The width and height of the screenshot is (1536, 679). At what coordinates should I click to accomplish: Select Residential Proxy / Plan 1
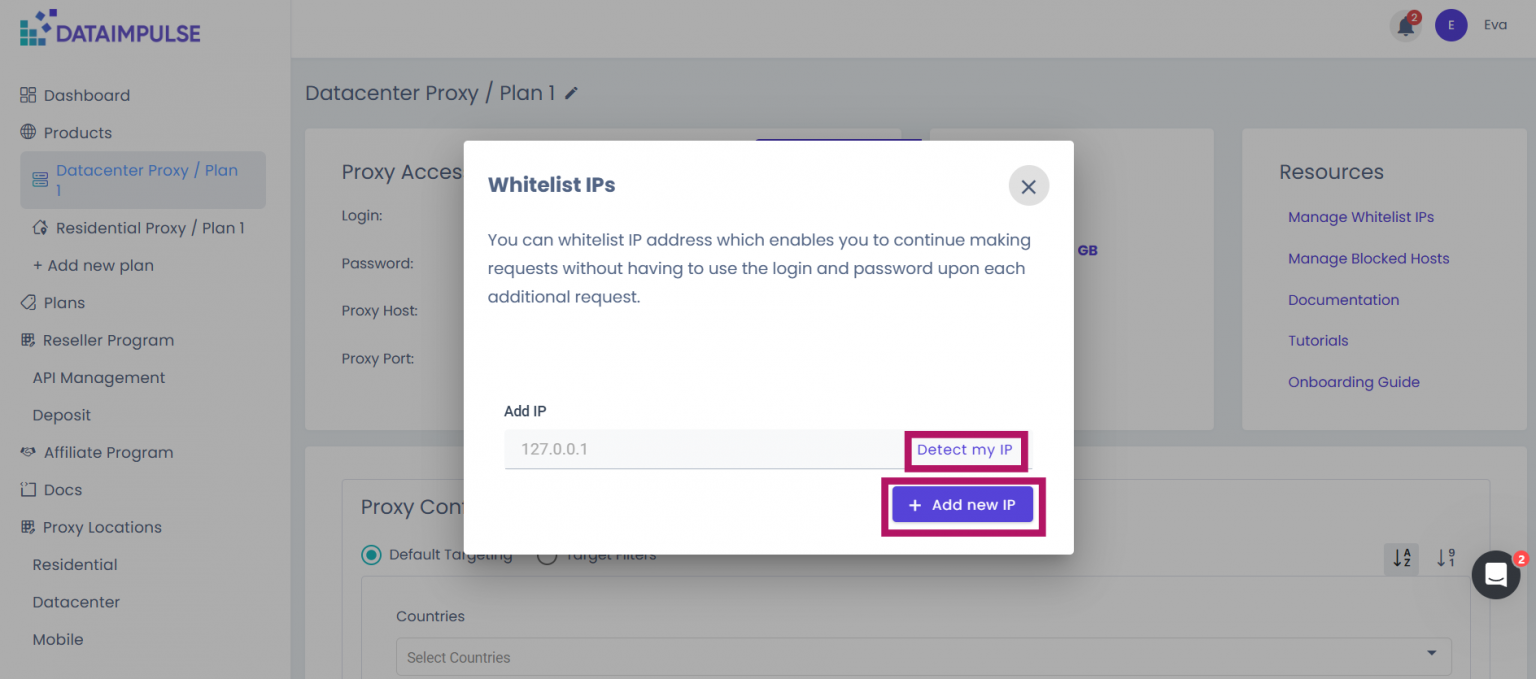click(x=150, y=228)
